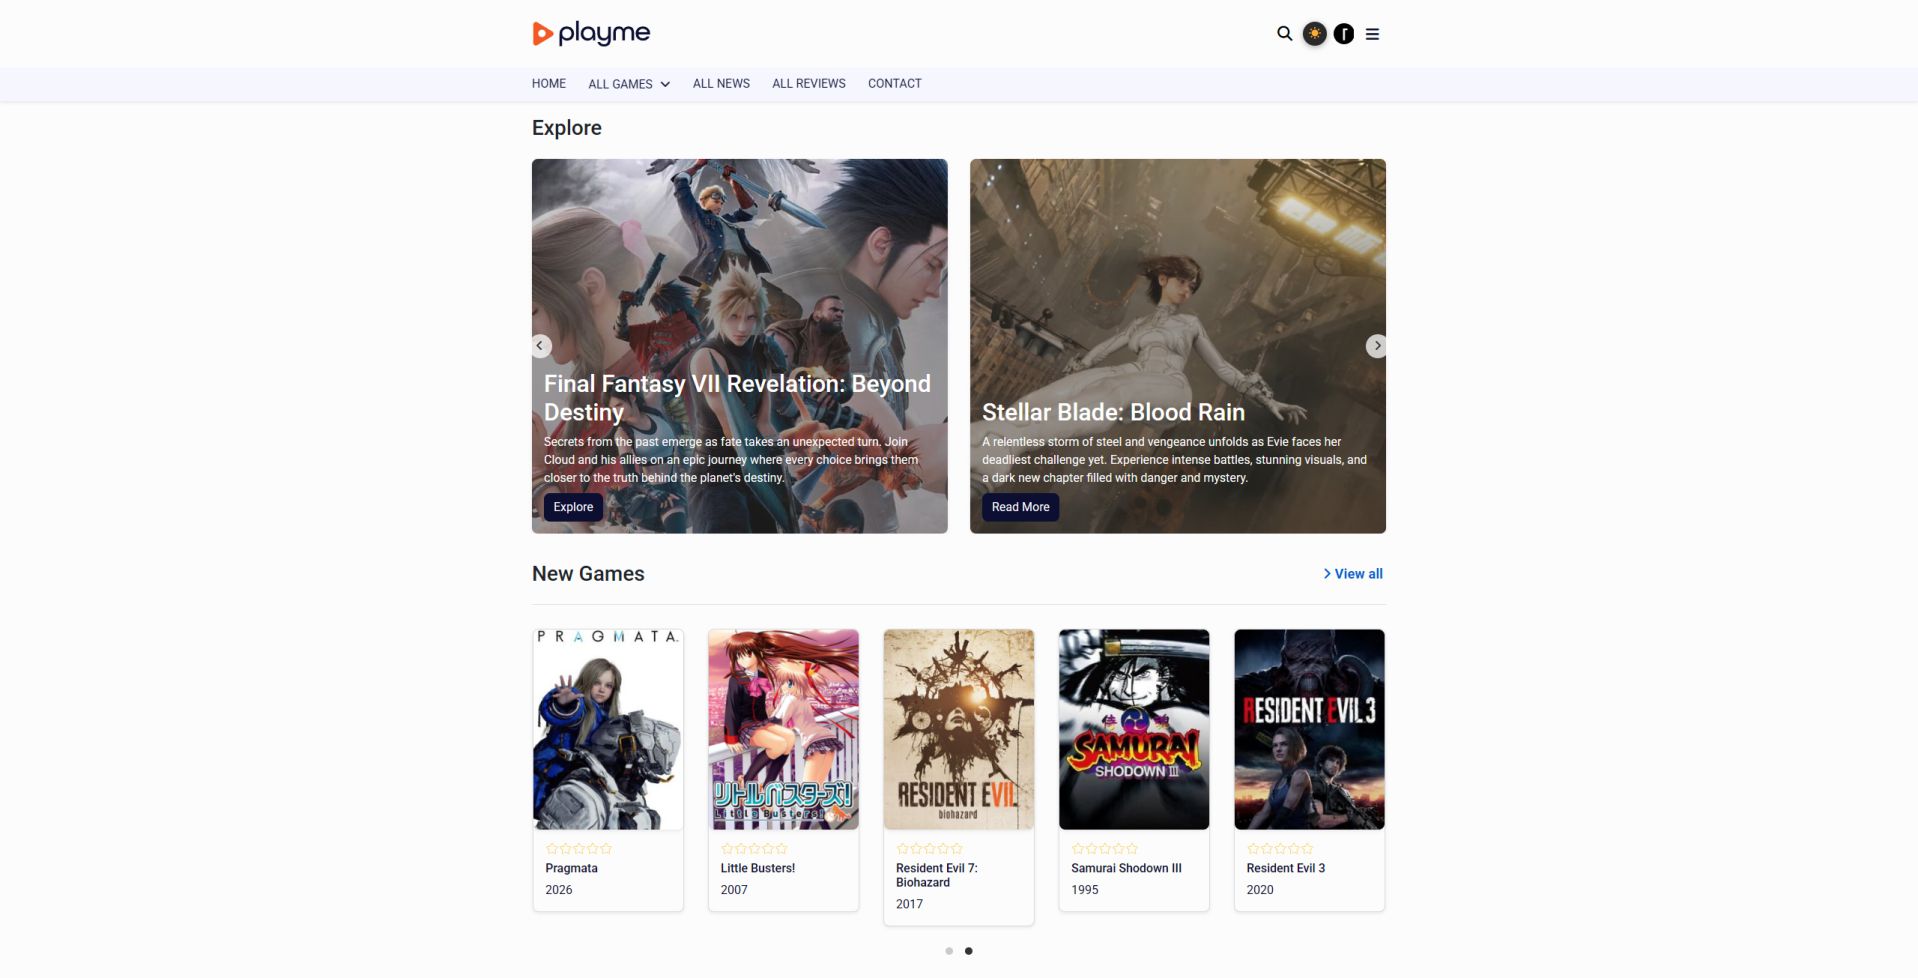The image size is (1918, 978).
Task: Click the Little Busters! game title
Action: (x=758, y=868)
